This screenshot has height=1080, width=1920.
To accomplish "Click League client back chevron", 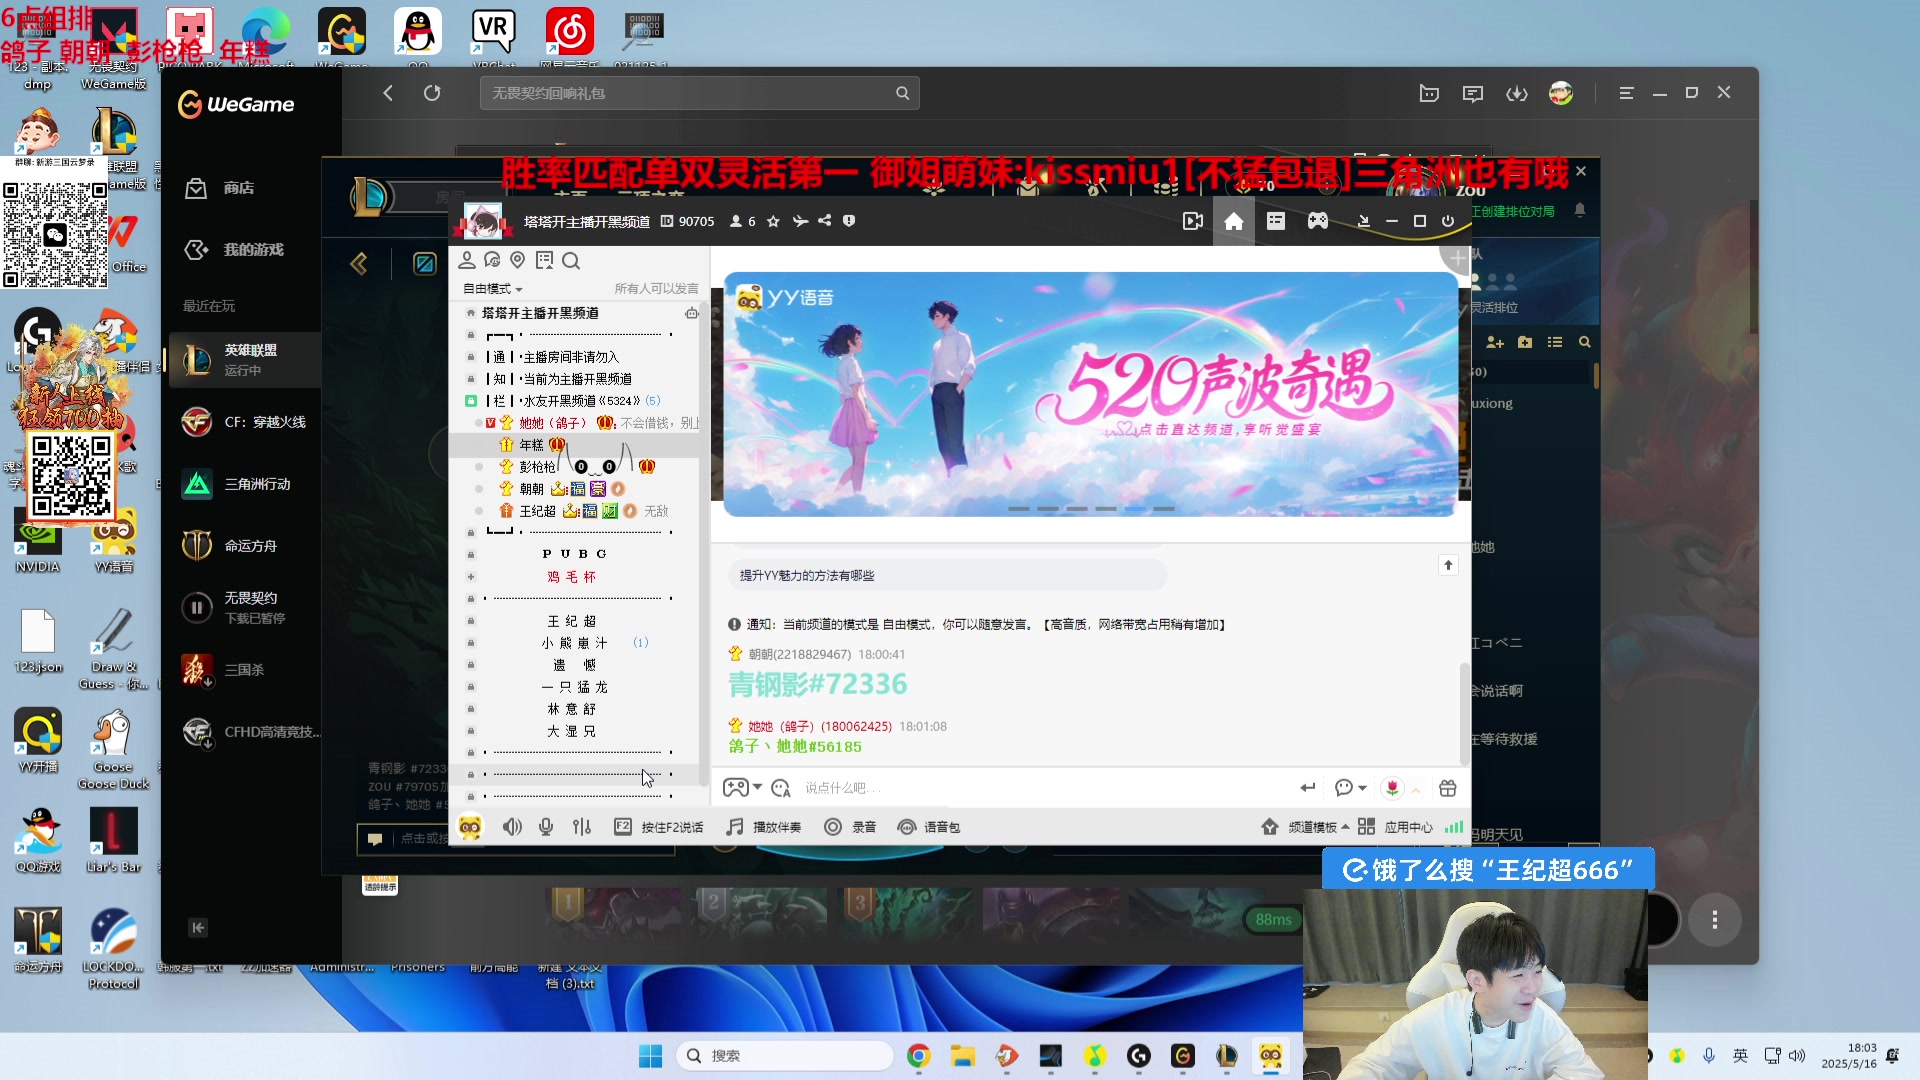I will point(359,263).
